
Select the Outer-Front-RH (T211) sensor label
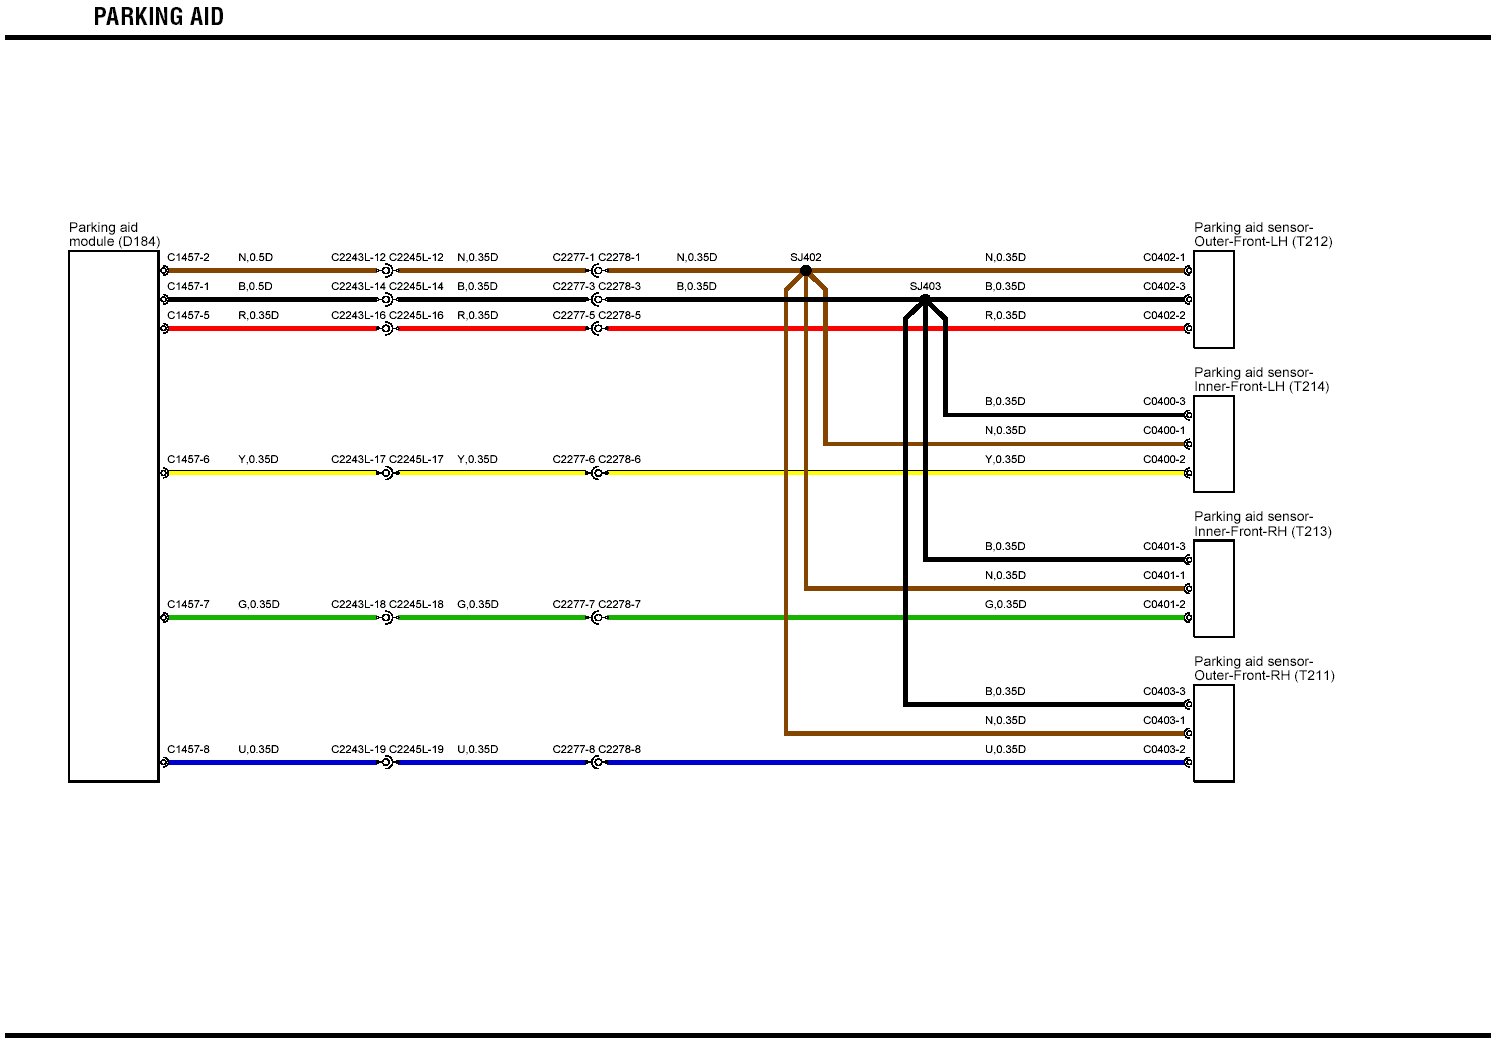1264,669
